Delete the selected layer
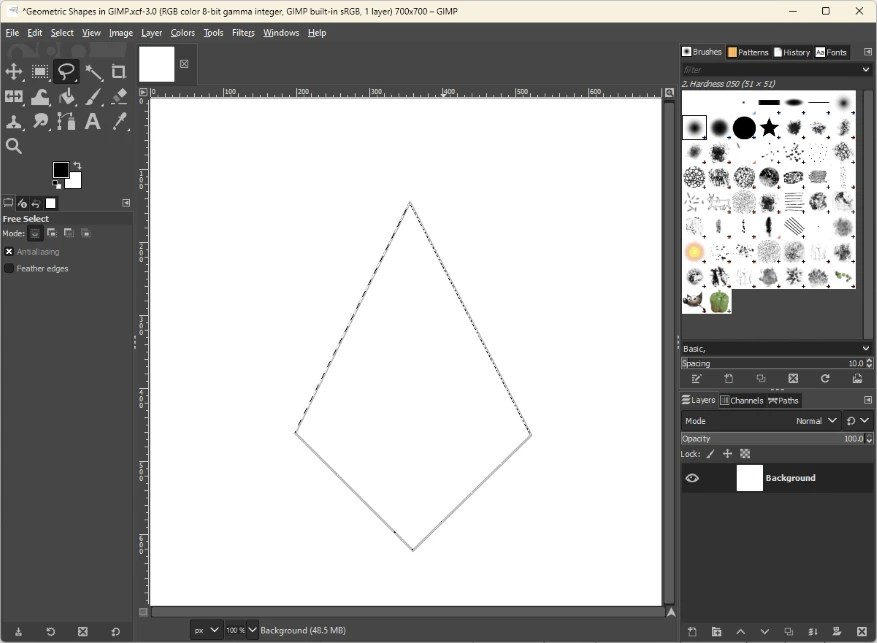The height and width of the screenshot is (643, 877). click(862, 631)
